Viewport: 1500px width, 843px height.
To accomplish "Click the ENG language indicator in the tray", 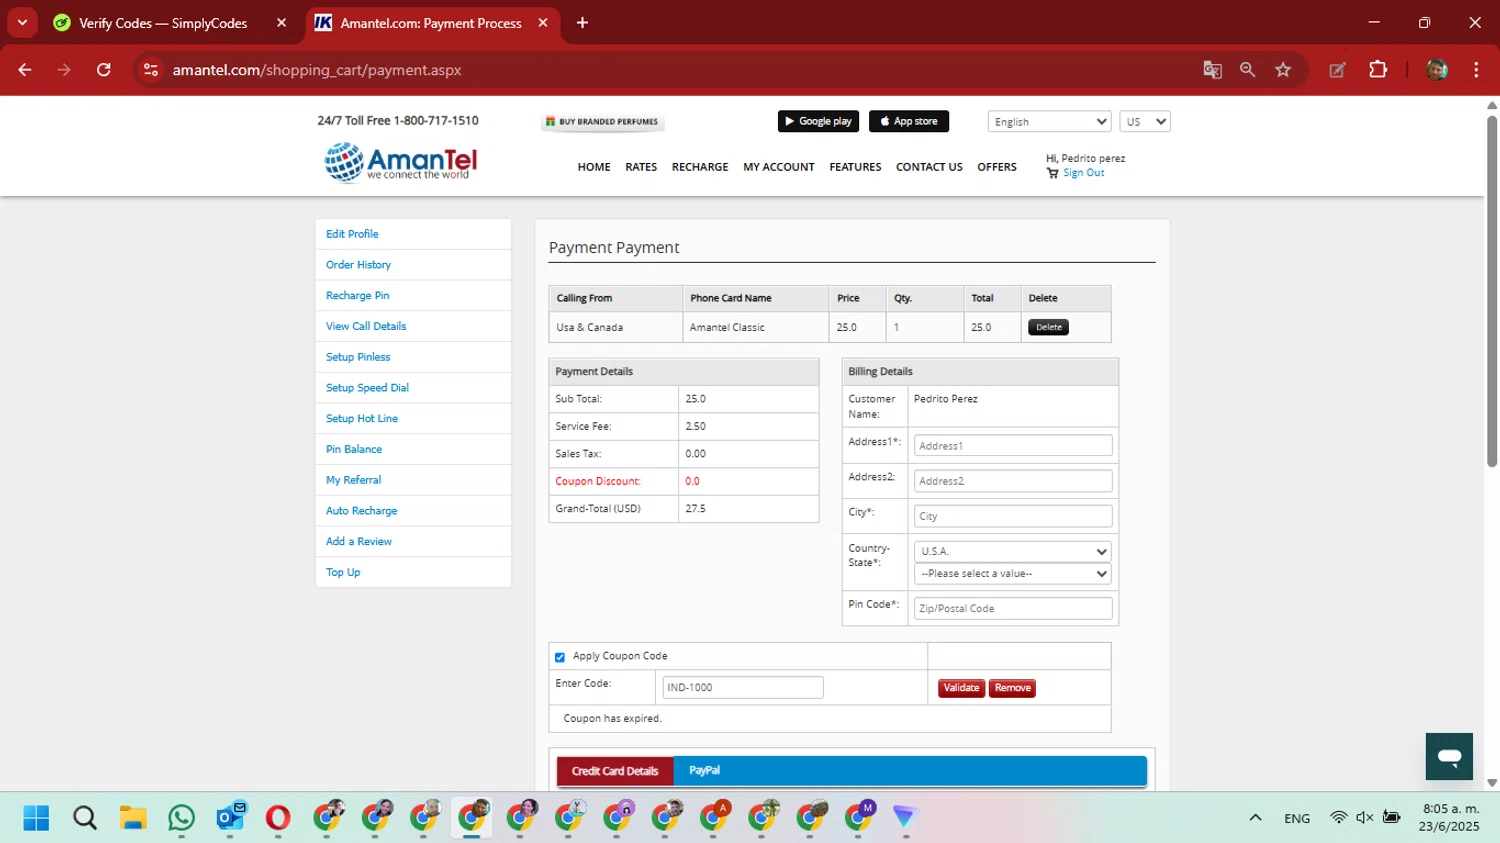I will [x=1297, y=818].
